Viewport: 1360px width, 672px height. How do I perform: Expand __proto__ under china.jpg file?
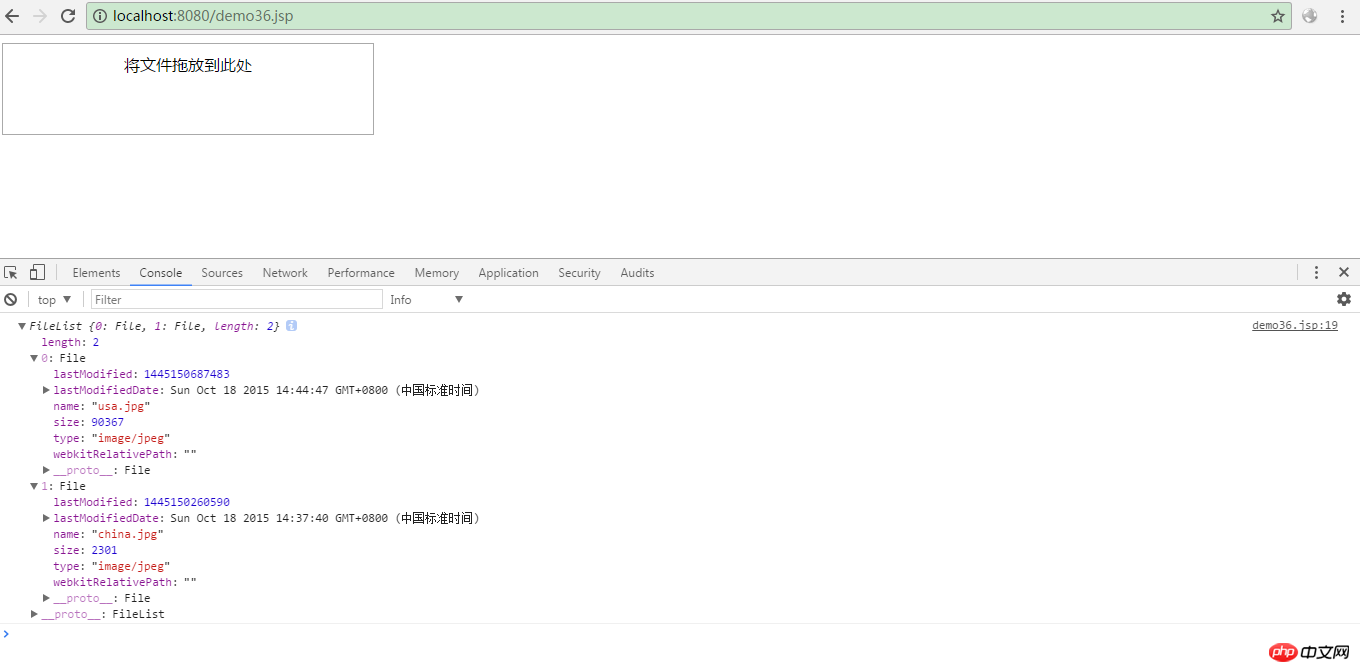pos(46,598)
